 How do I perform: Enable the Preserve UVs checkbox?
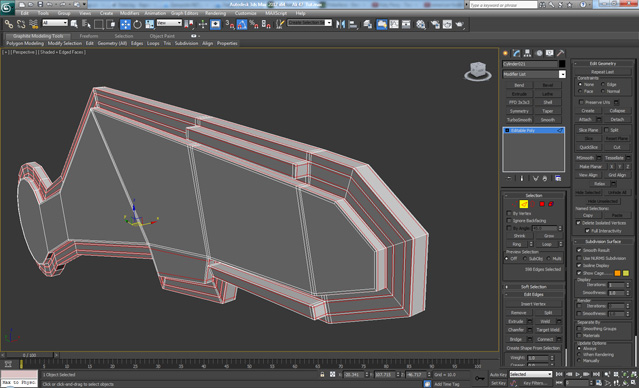(x=582, y=102)
